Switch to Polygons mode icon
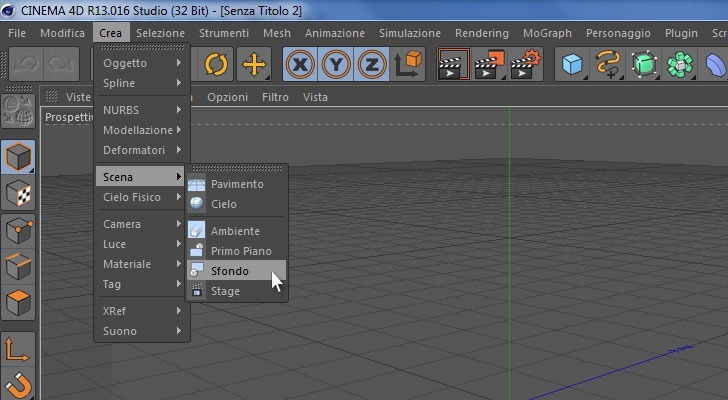Screen dimensions: 728x400 18,302
